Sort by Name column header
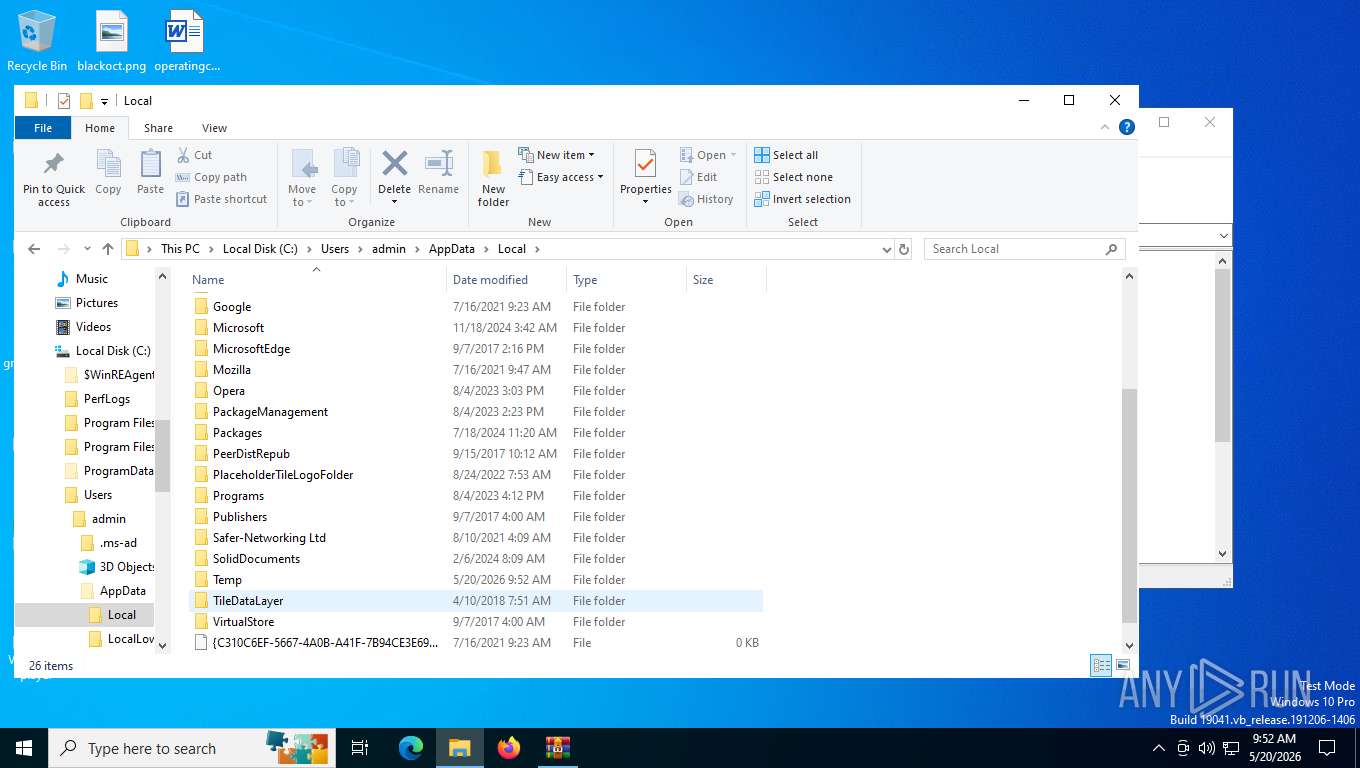The image size is (1360, 768). tap(316, 280)
